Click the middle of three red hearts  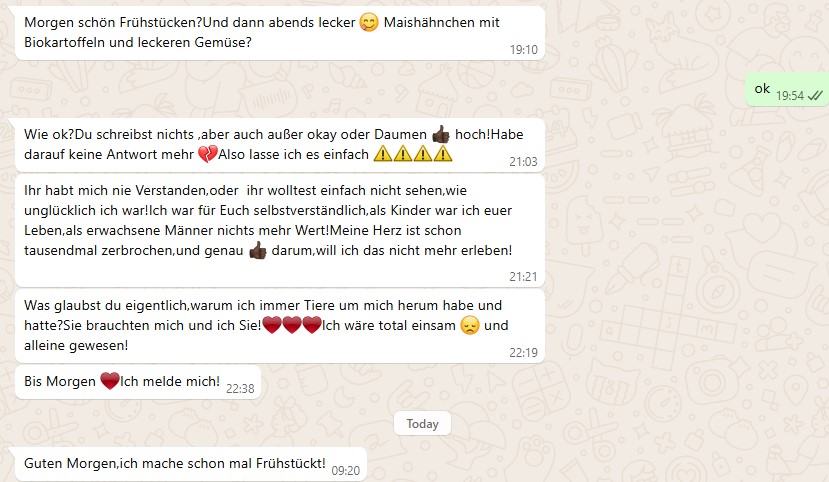pyautogui.click(x=292, y=325)
